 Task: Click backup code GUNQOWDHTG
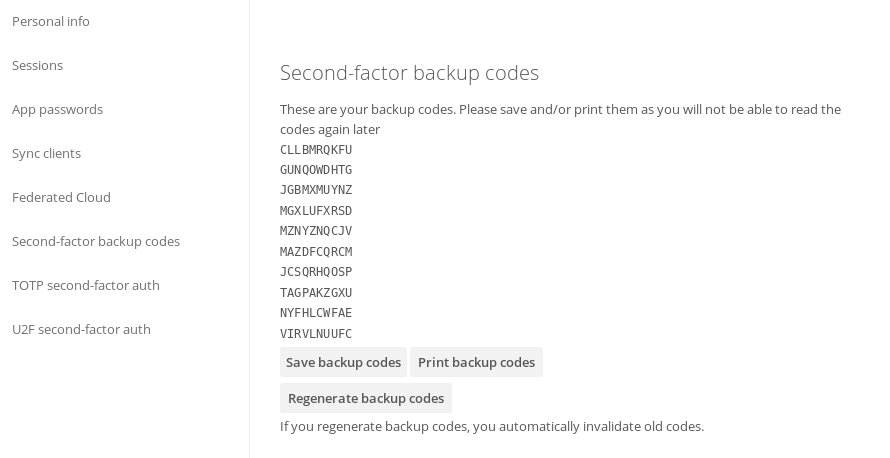point(316,170)
